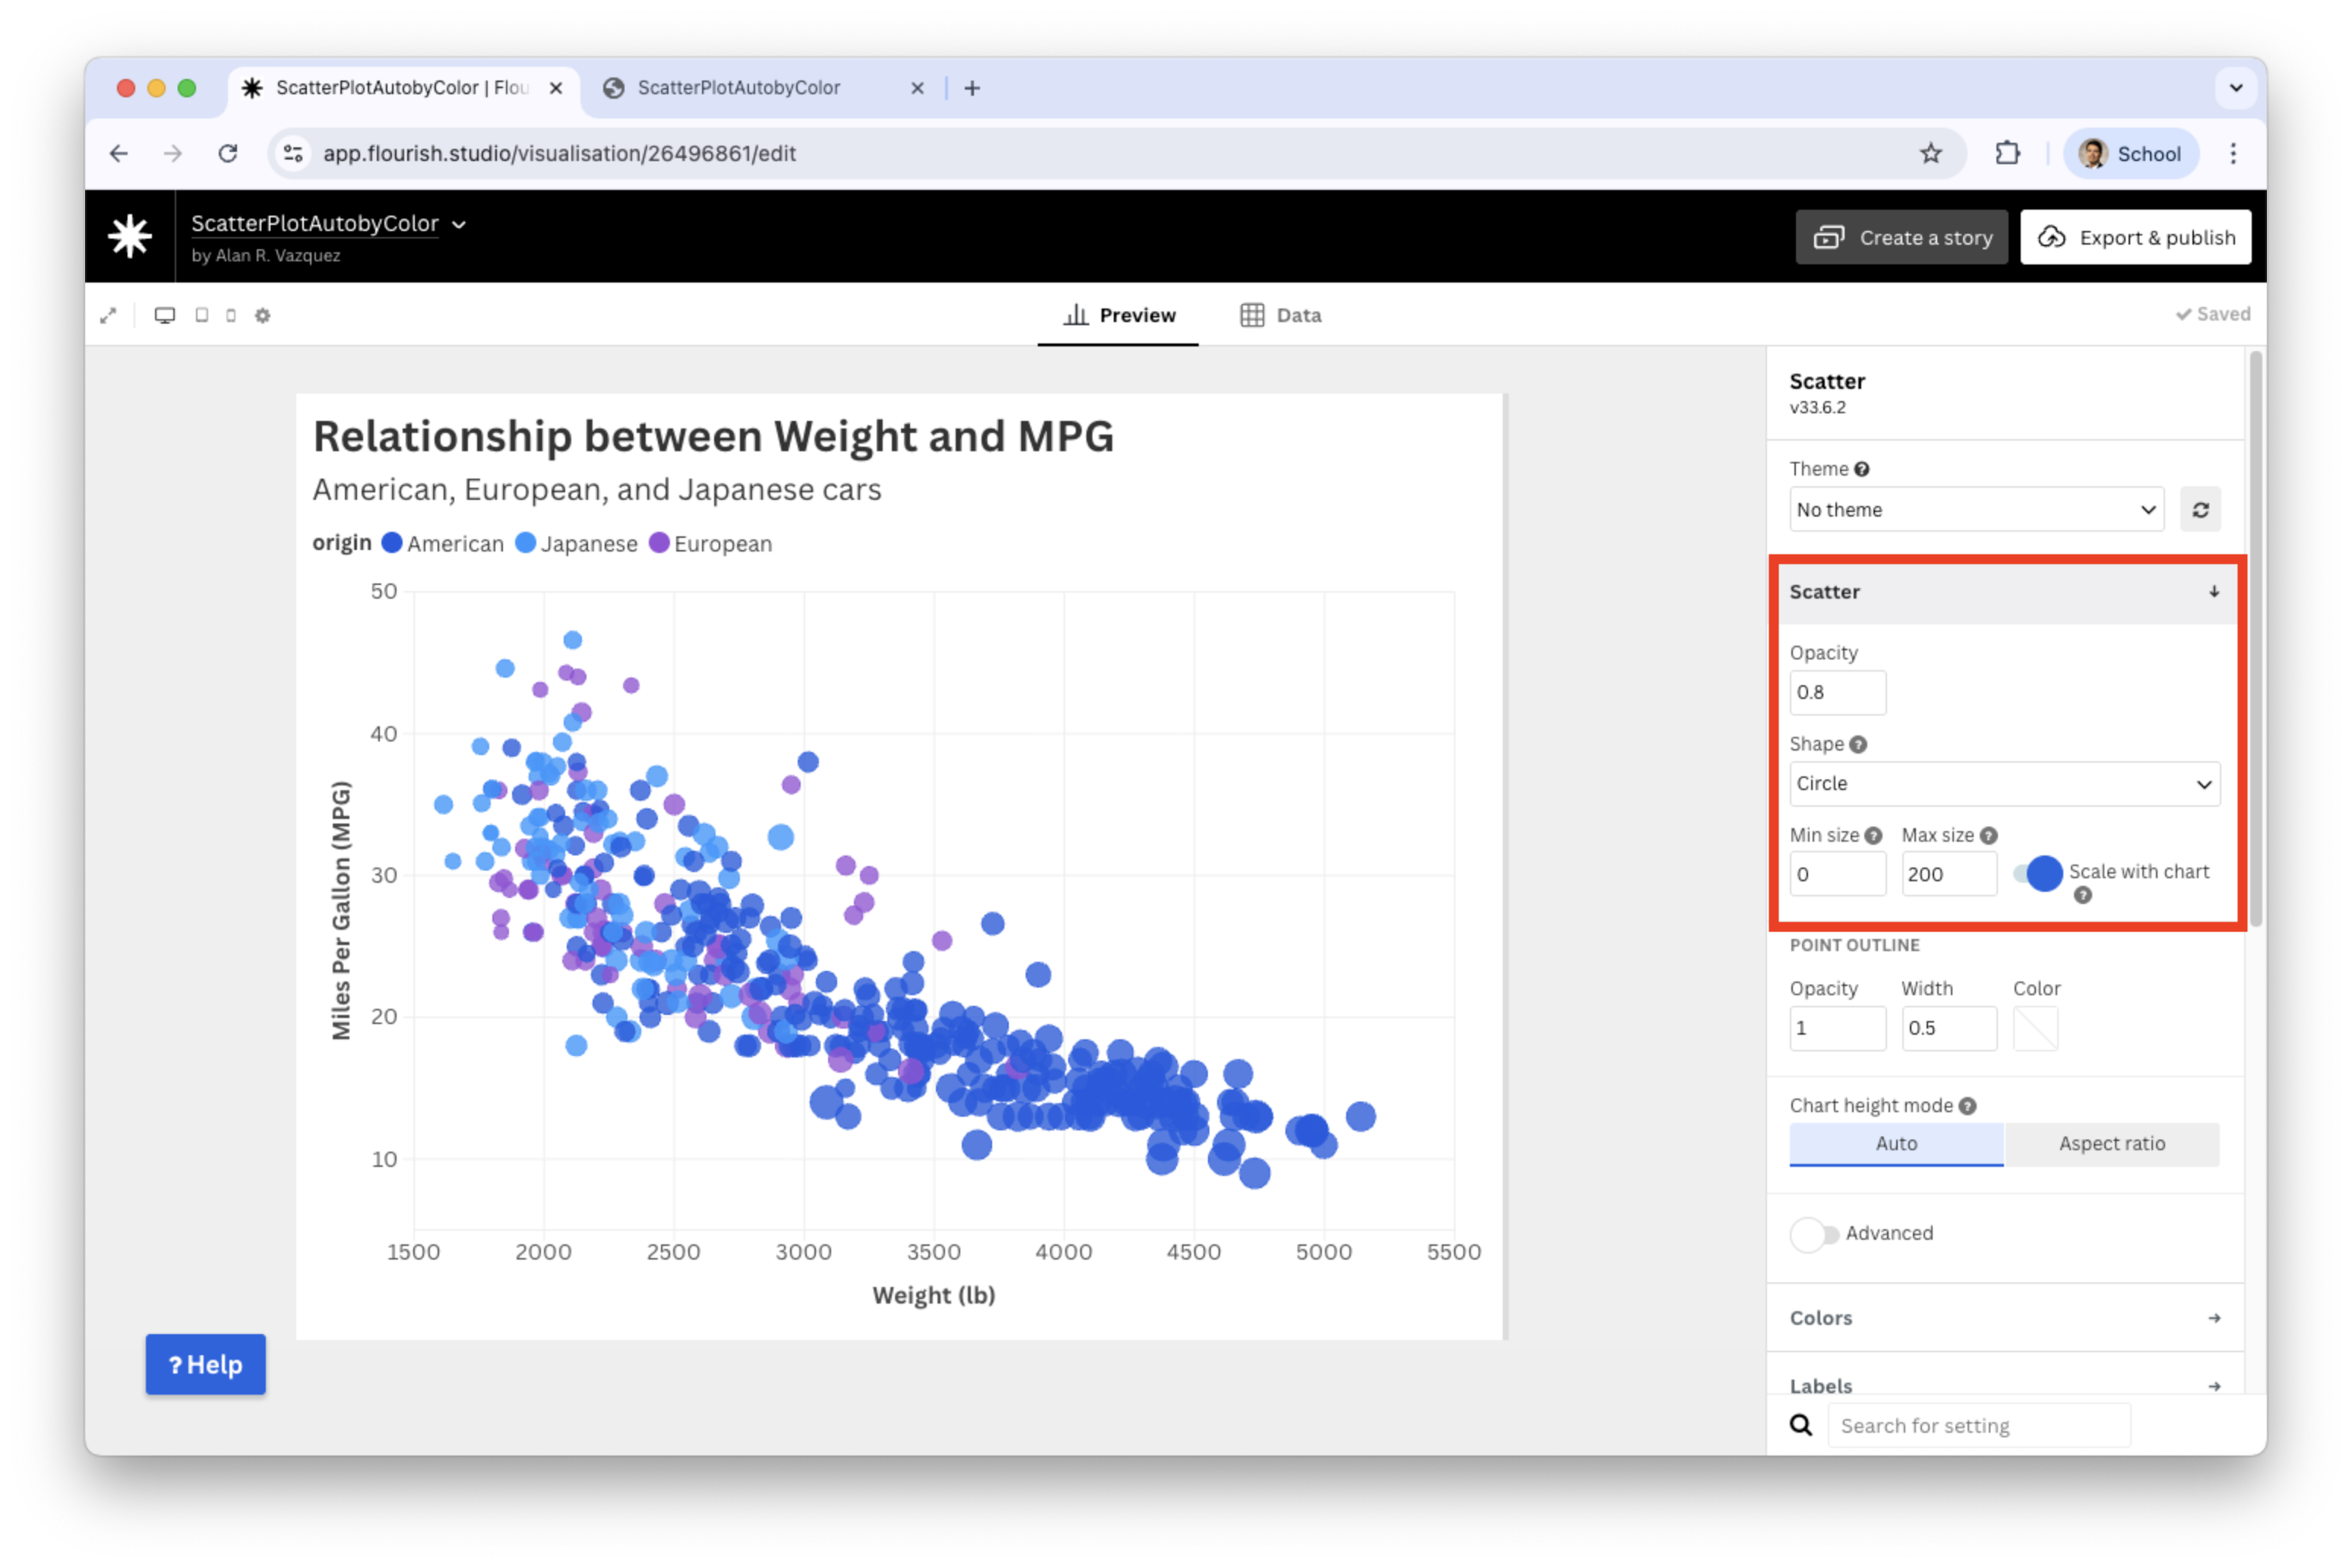Click the Export & publish button

[2135, 238]
